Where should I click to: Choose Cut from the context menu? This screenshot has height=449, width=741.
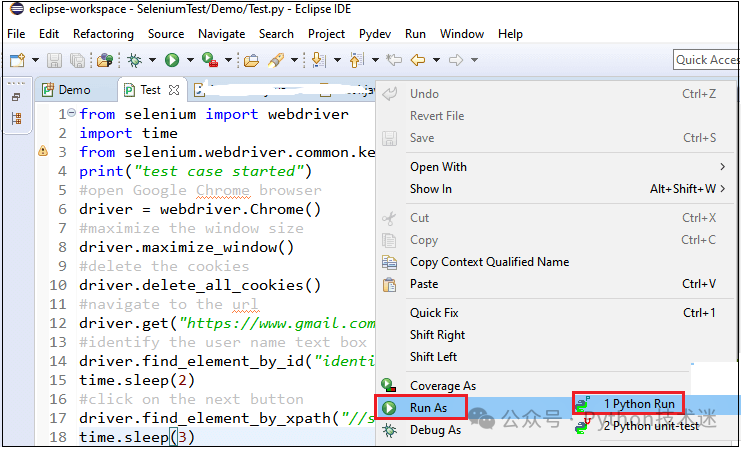pos(556,217)
